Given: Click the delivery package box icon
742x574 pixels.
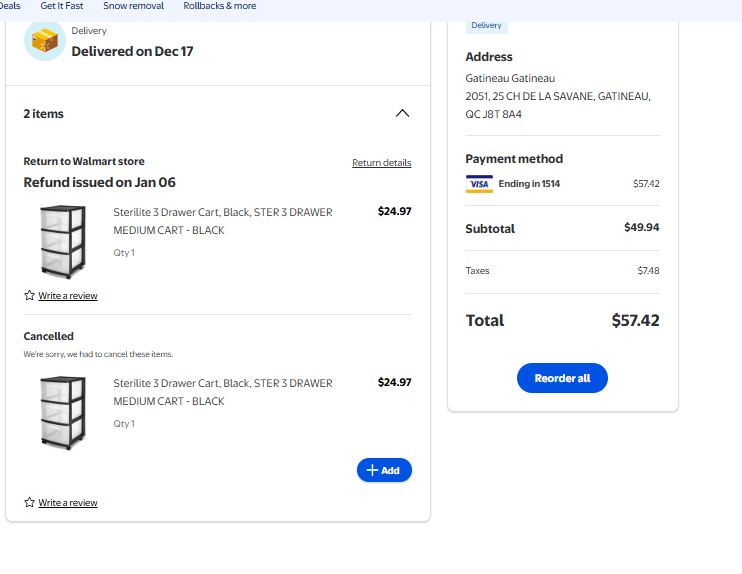Looking at the screenshot, I should [45, 41].
